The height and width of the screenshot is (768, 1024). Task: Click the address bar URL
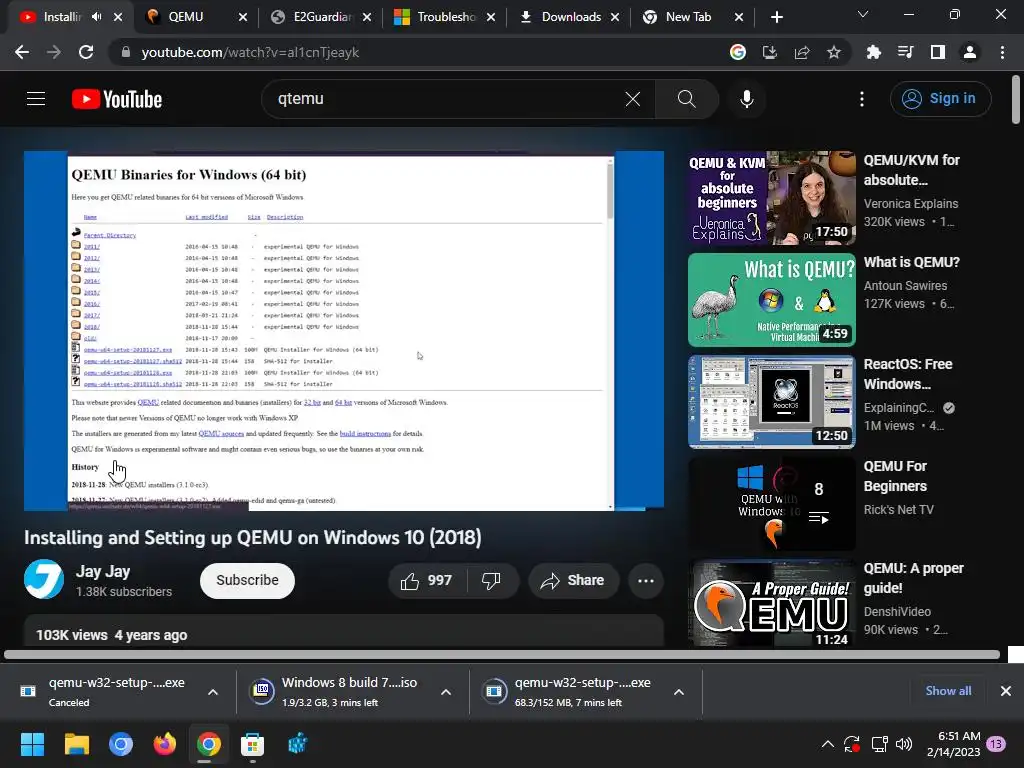tap(250, 52)
